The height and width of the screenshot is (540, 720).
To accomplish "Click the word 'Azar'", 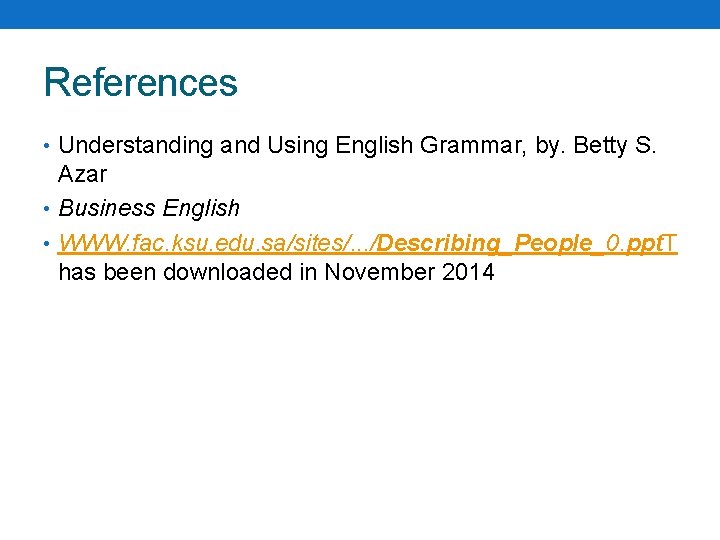I will [82, 175].
